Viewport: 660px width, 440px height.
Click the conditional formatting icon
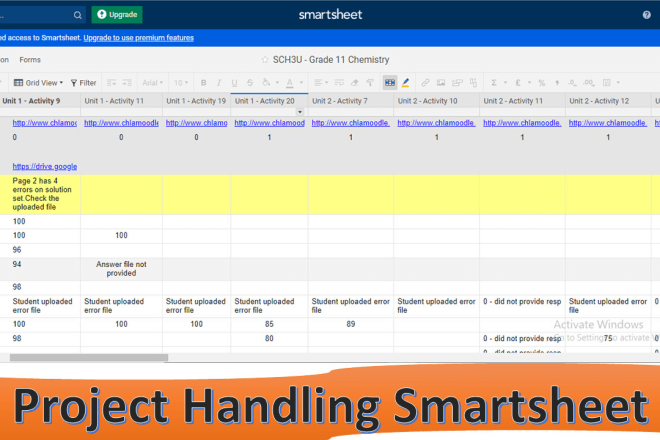pyautogui.click(x=390, y=83)
